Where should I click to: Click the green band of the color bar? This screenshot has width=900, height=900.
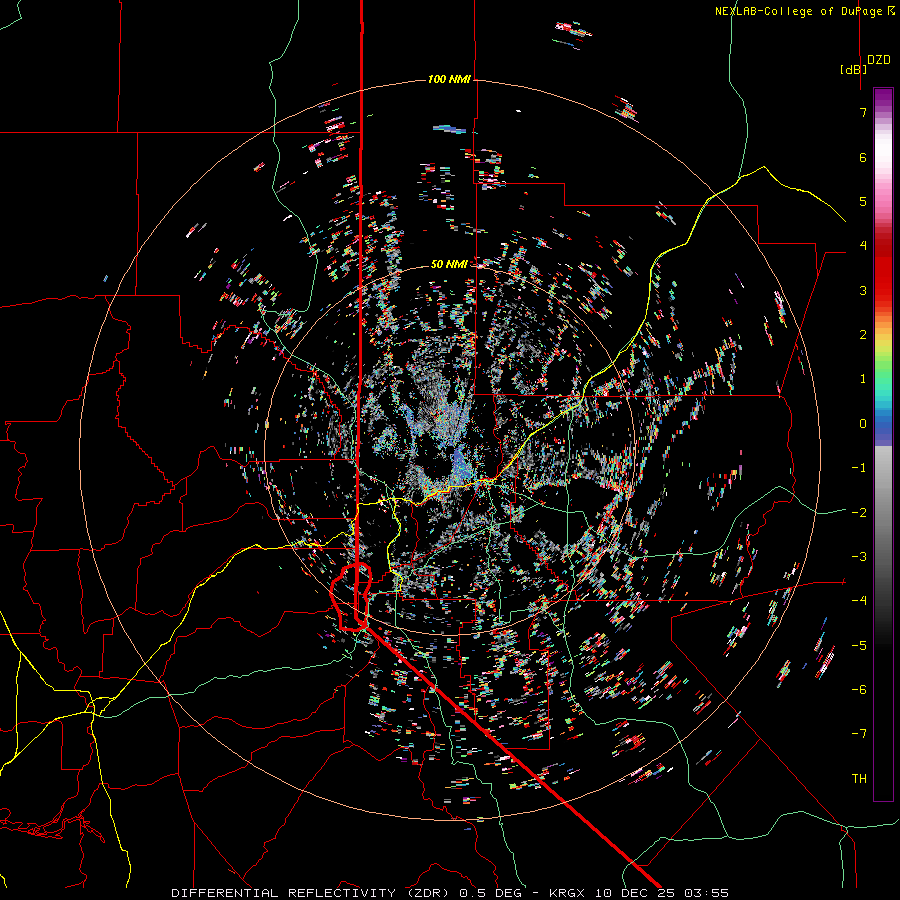click(x=883, y=367)
